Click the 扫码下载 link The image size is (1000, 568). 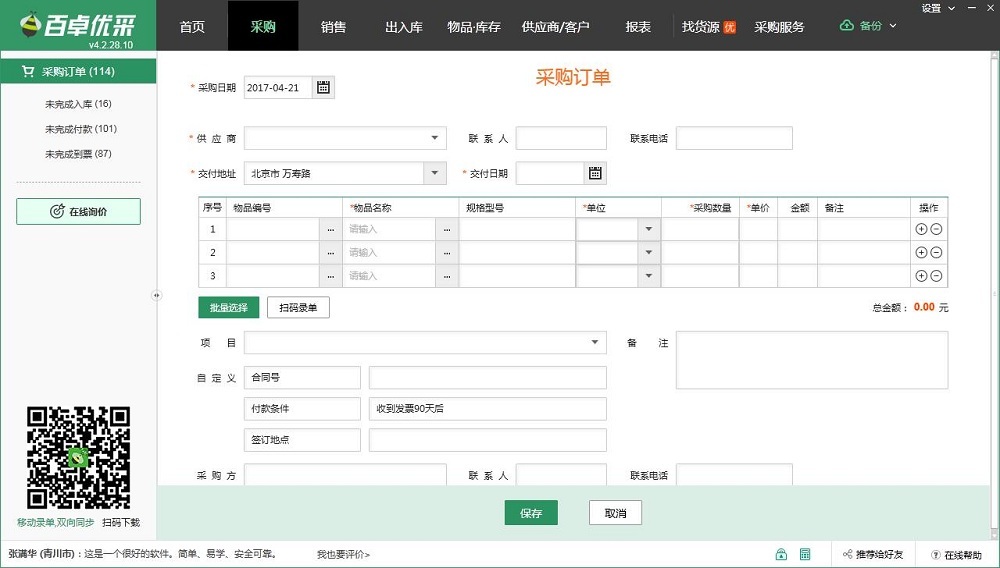click(x=121, y=522)
